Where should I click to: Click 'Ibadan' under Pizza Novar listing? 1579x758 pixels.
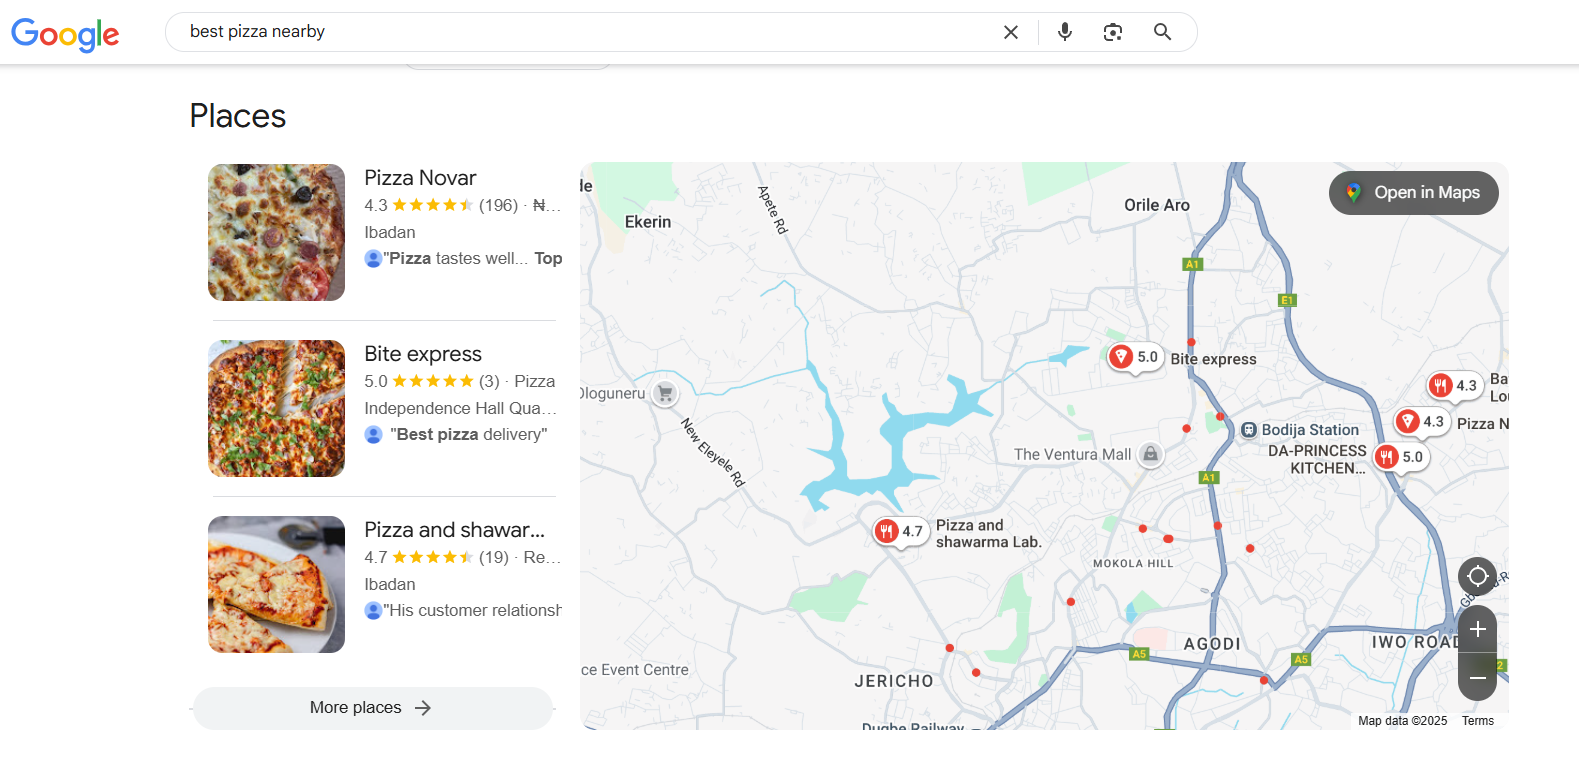390,232
